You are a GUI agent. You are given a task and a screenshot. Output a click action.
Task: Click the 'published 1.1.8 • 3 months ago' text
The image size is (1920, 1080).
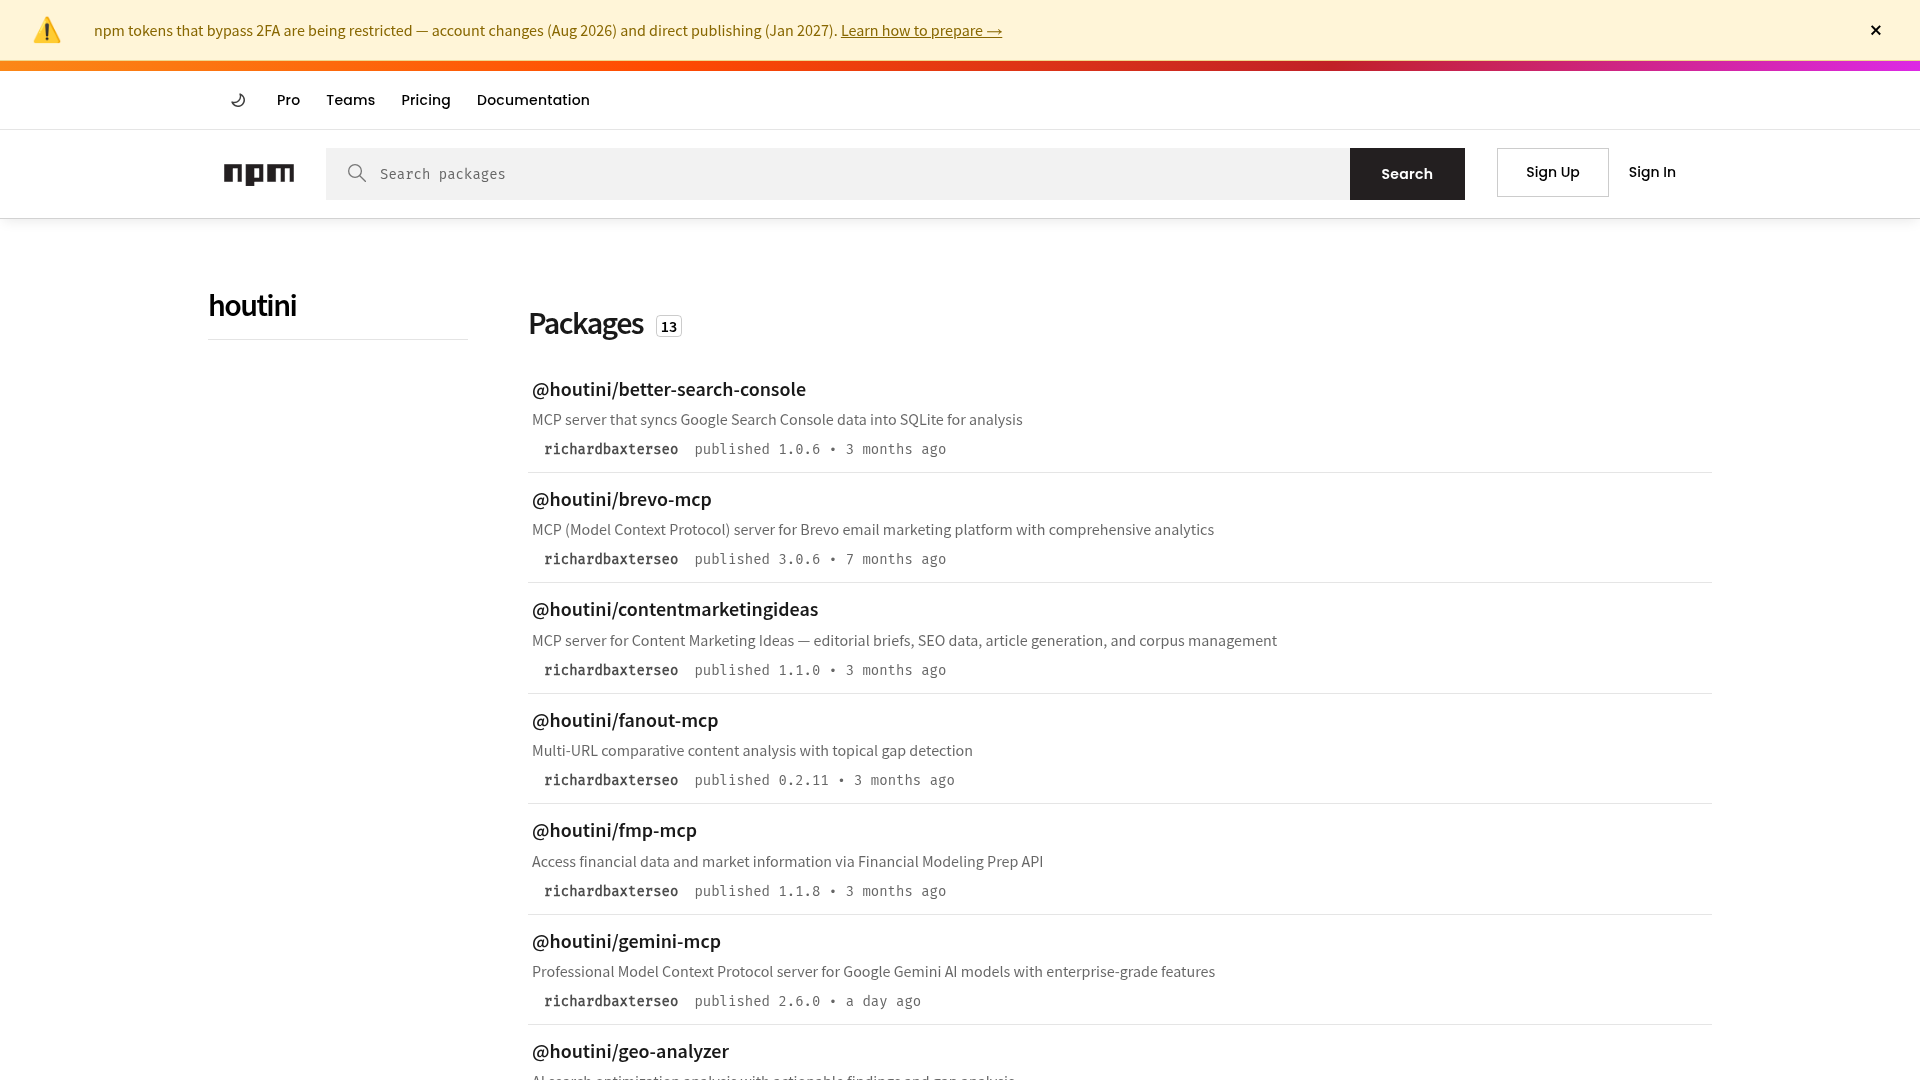point(820,891)
